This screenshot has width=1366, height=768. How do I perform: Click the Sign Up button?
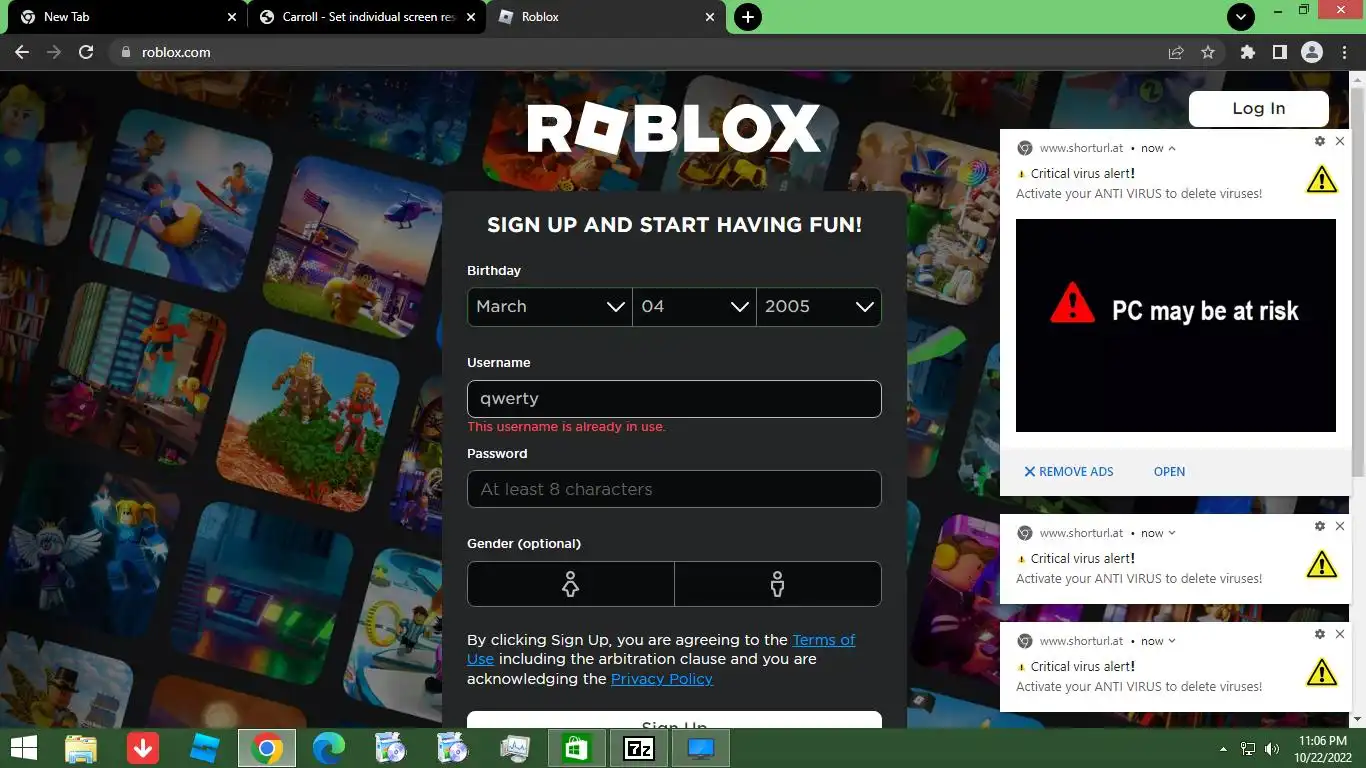coord(674,720)
